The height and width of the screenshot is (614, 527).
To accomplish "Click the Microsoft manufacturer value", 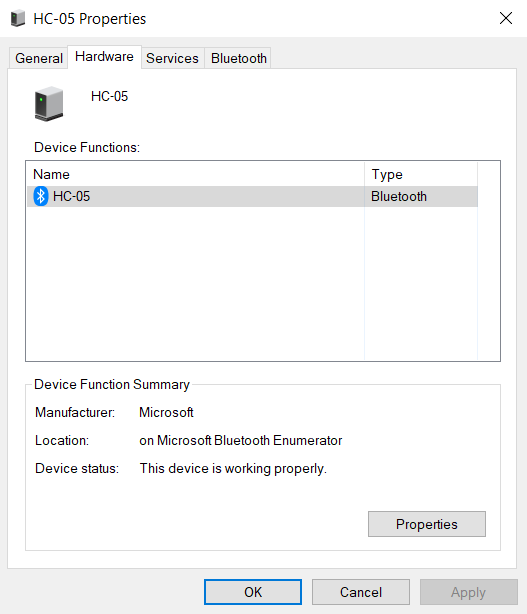I will [x=166, y=412].
